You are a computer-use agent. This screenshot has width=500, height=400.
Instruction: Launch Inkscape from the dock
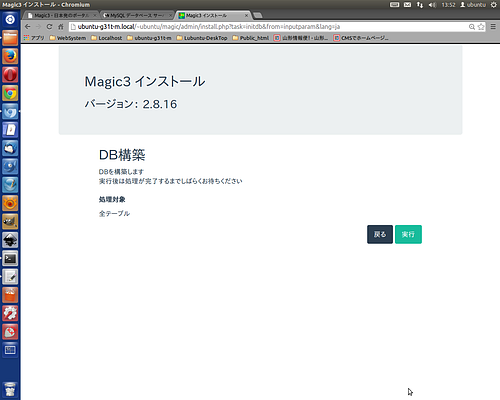click(10, 240)
